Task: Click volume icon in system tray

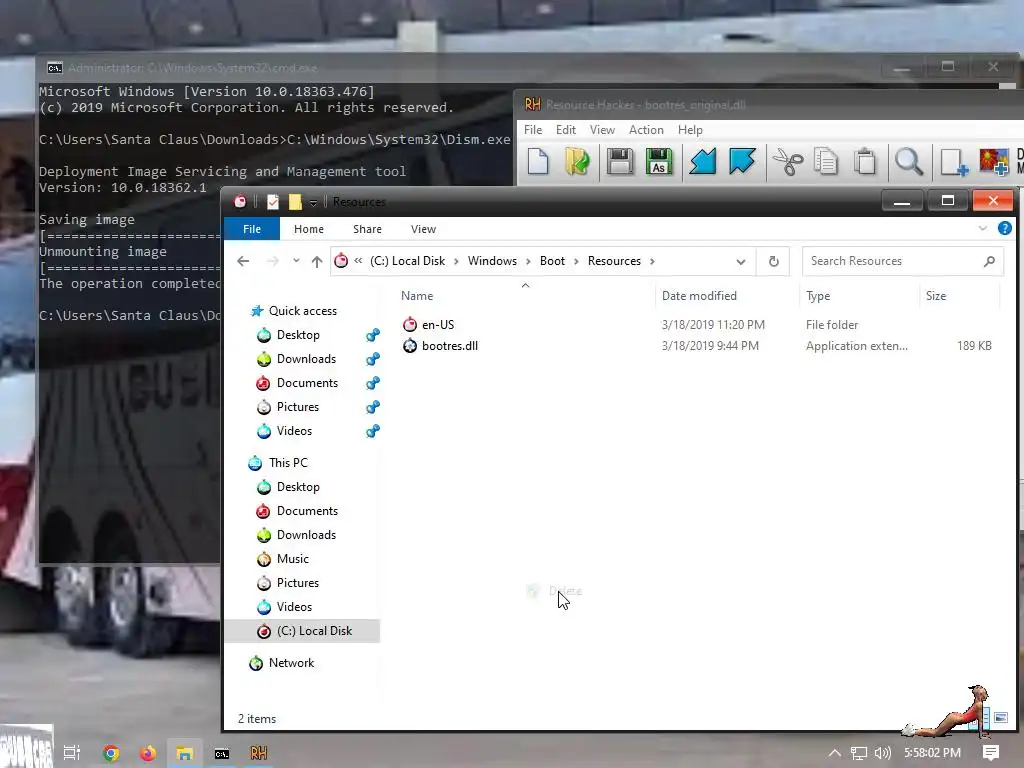Action: 882,753
